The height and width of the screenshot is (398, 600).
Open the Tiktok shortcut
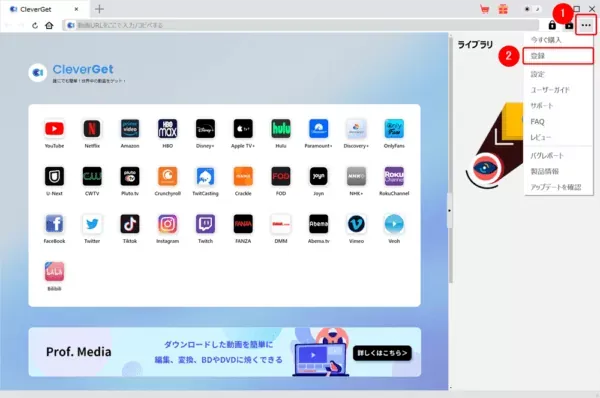pyautogui.click(x=130, y=224)
